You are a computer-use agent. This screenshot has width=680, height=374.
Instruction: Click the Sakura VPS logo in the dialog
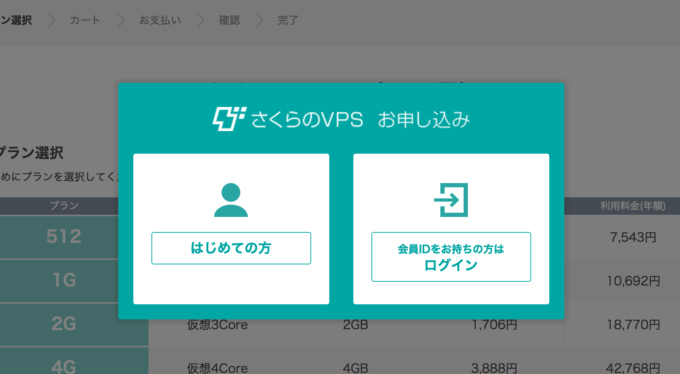[229, 119]
